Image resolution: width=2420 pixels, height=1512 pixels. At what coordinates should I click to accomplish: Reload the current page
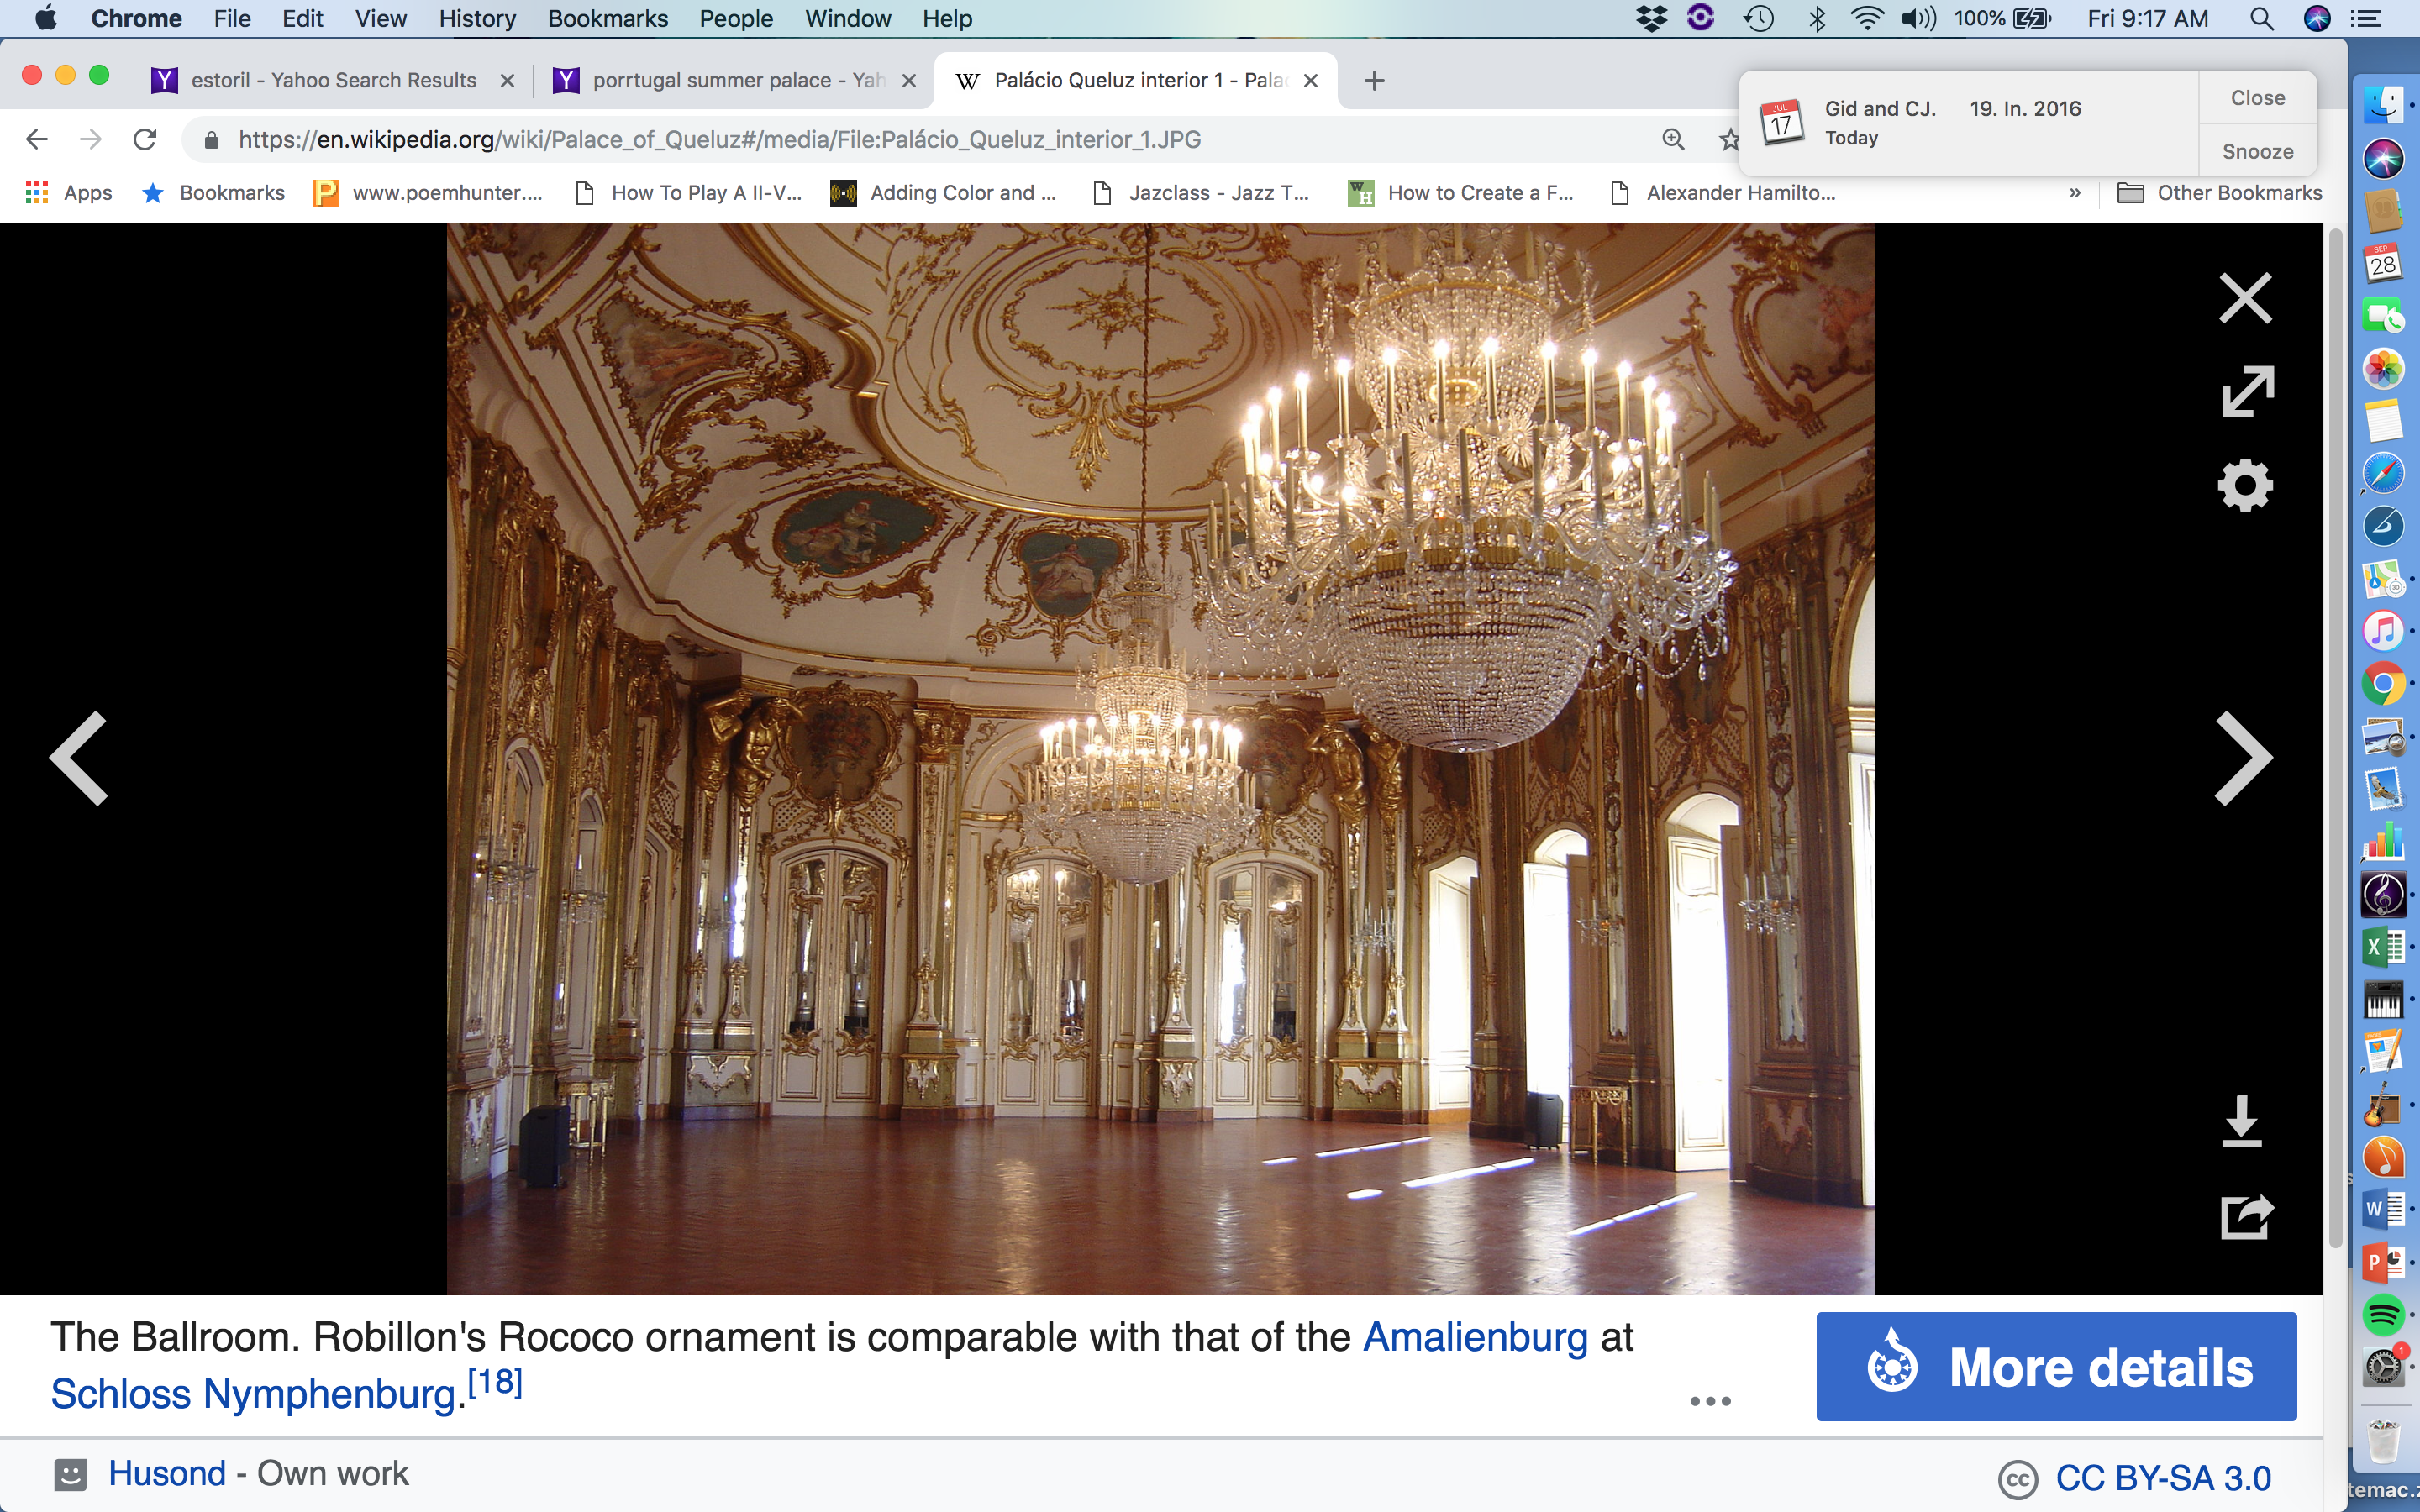pos(145,140)
